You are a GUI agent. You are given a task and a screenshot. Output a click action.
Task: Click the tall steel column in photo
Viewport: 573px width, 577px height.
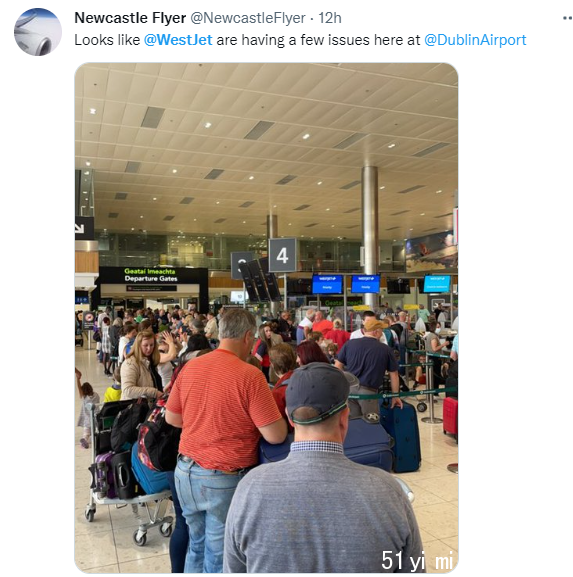coord(369,237)
